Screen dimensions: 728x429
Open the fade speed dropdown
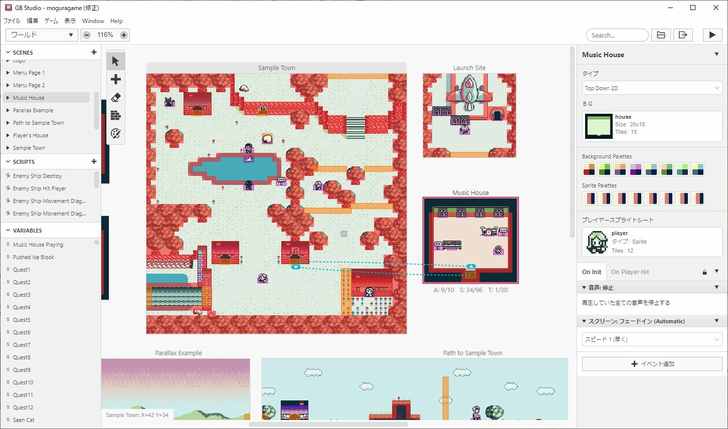(652, 339)
